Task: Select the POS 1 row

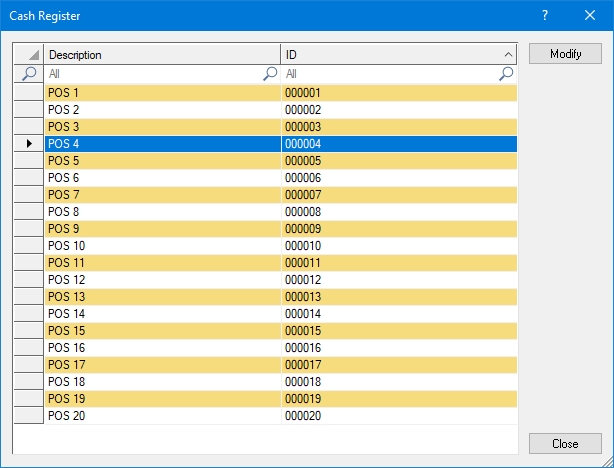Action: (160, 93)
